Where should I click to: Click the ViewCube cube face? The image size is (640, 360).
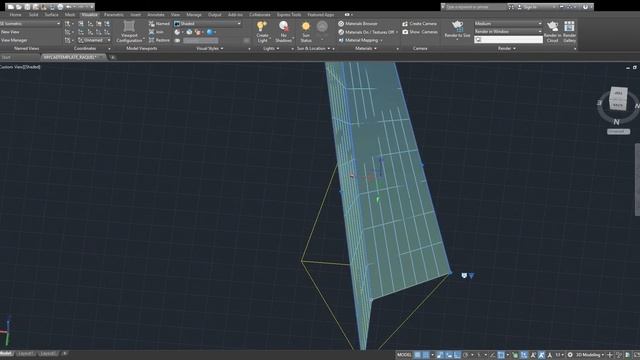point(618,99)
